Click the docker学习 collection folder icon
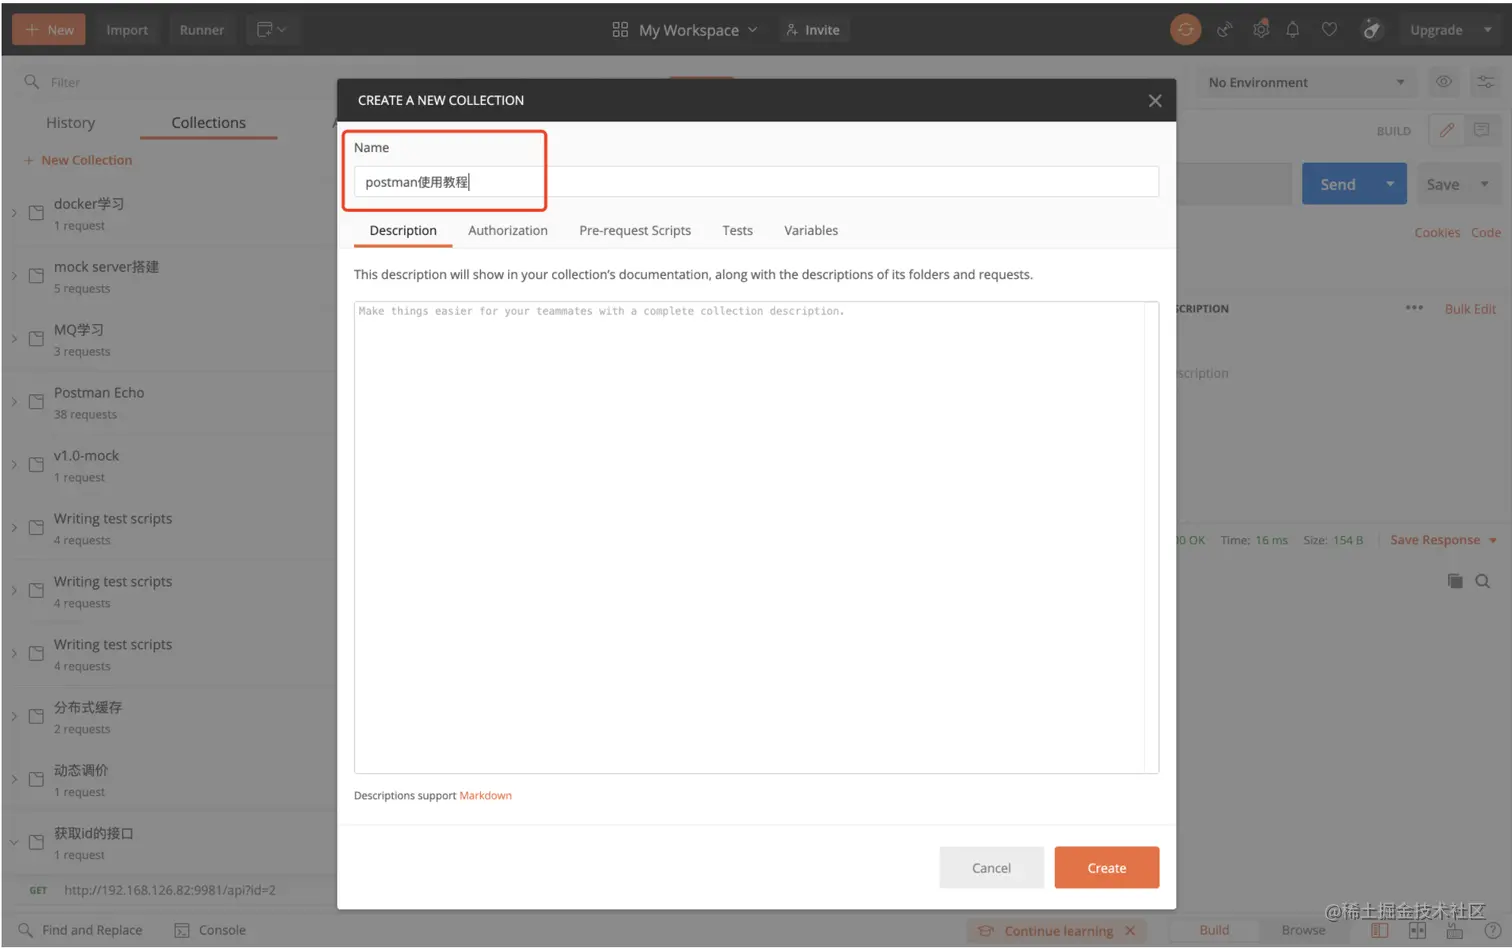The image size is (1512, 948). coord(36,213)
